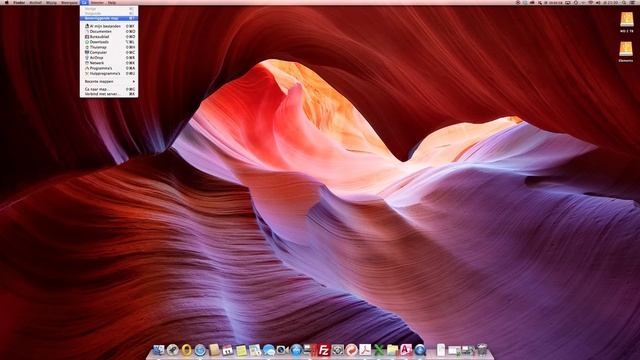Click the Wi-Fi status icon
The width and height of the screenshot is (640, 360).
(590, 2)
